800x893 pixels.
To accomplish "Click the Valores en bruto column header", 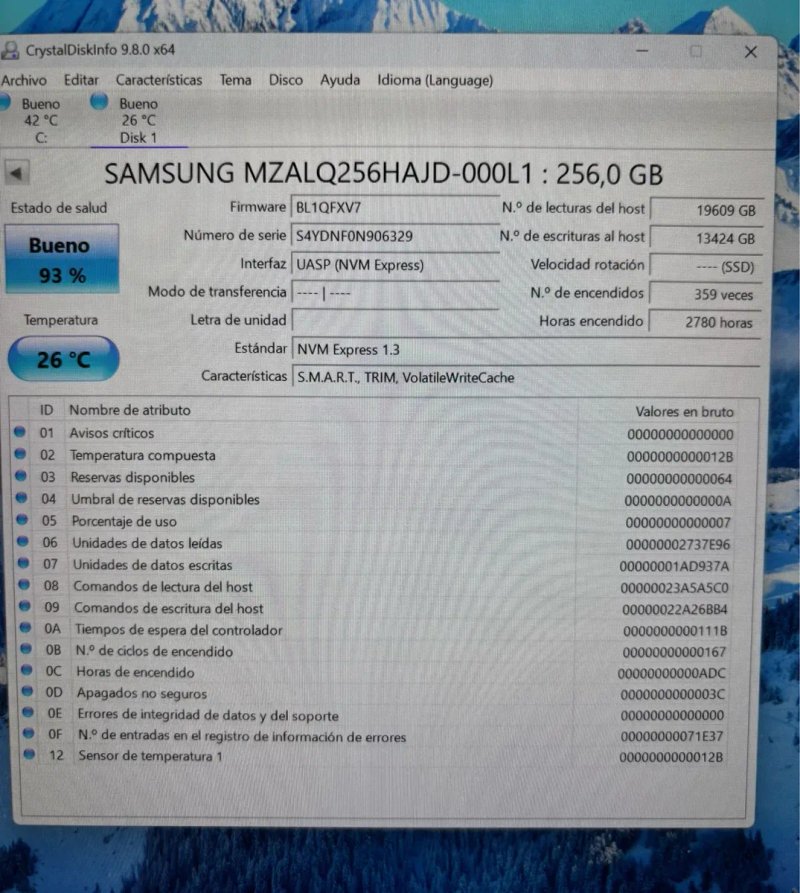I will (x=684, y=412).
